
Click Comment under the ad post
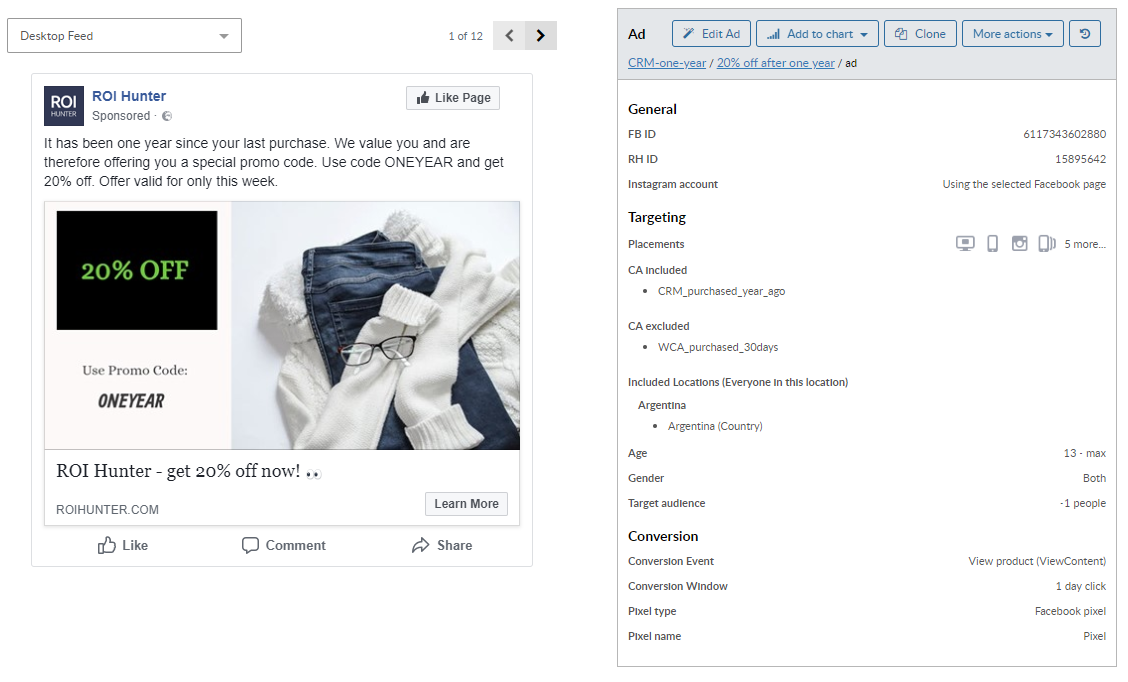point(283,545)
